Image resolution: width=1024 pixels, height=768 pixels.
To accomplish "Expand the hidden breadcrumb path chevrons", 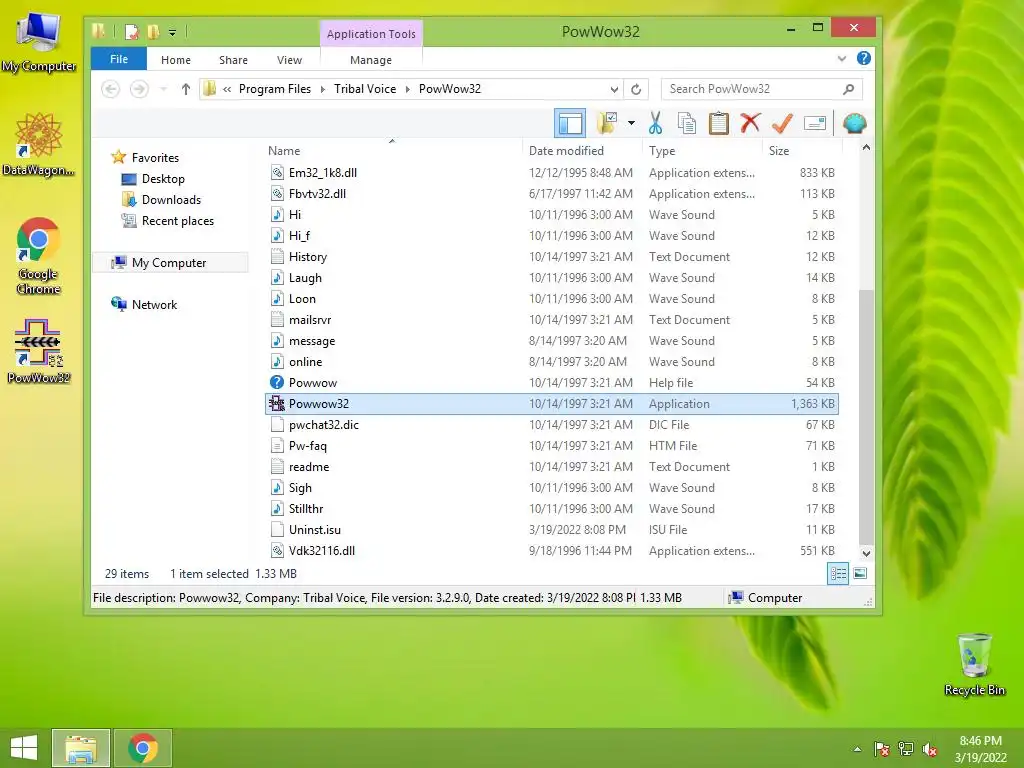I will [227, 89].
